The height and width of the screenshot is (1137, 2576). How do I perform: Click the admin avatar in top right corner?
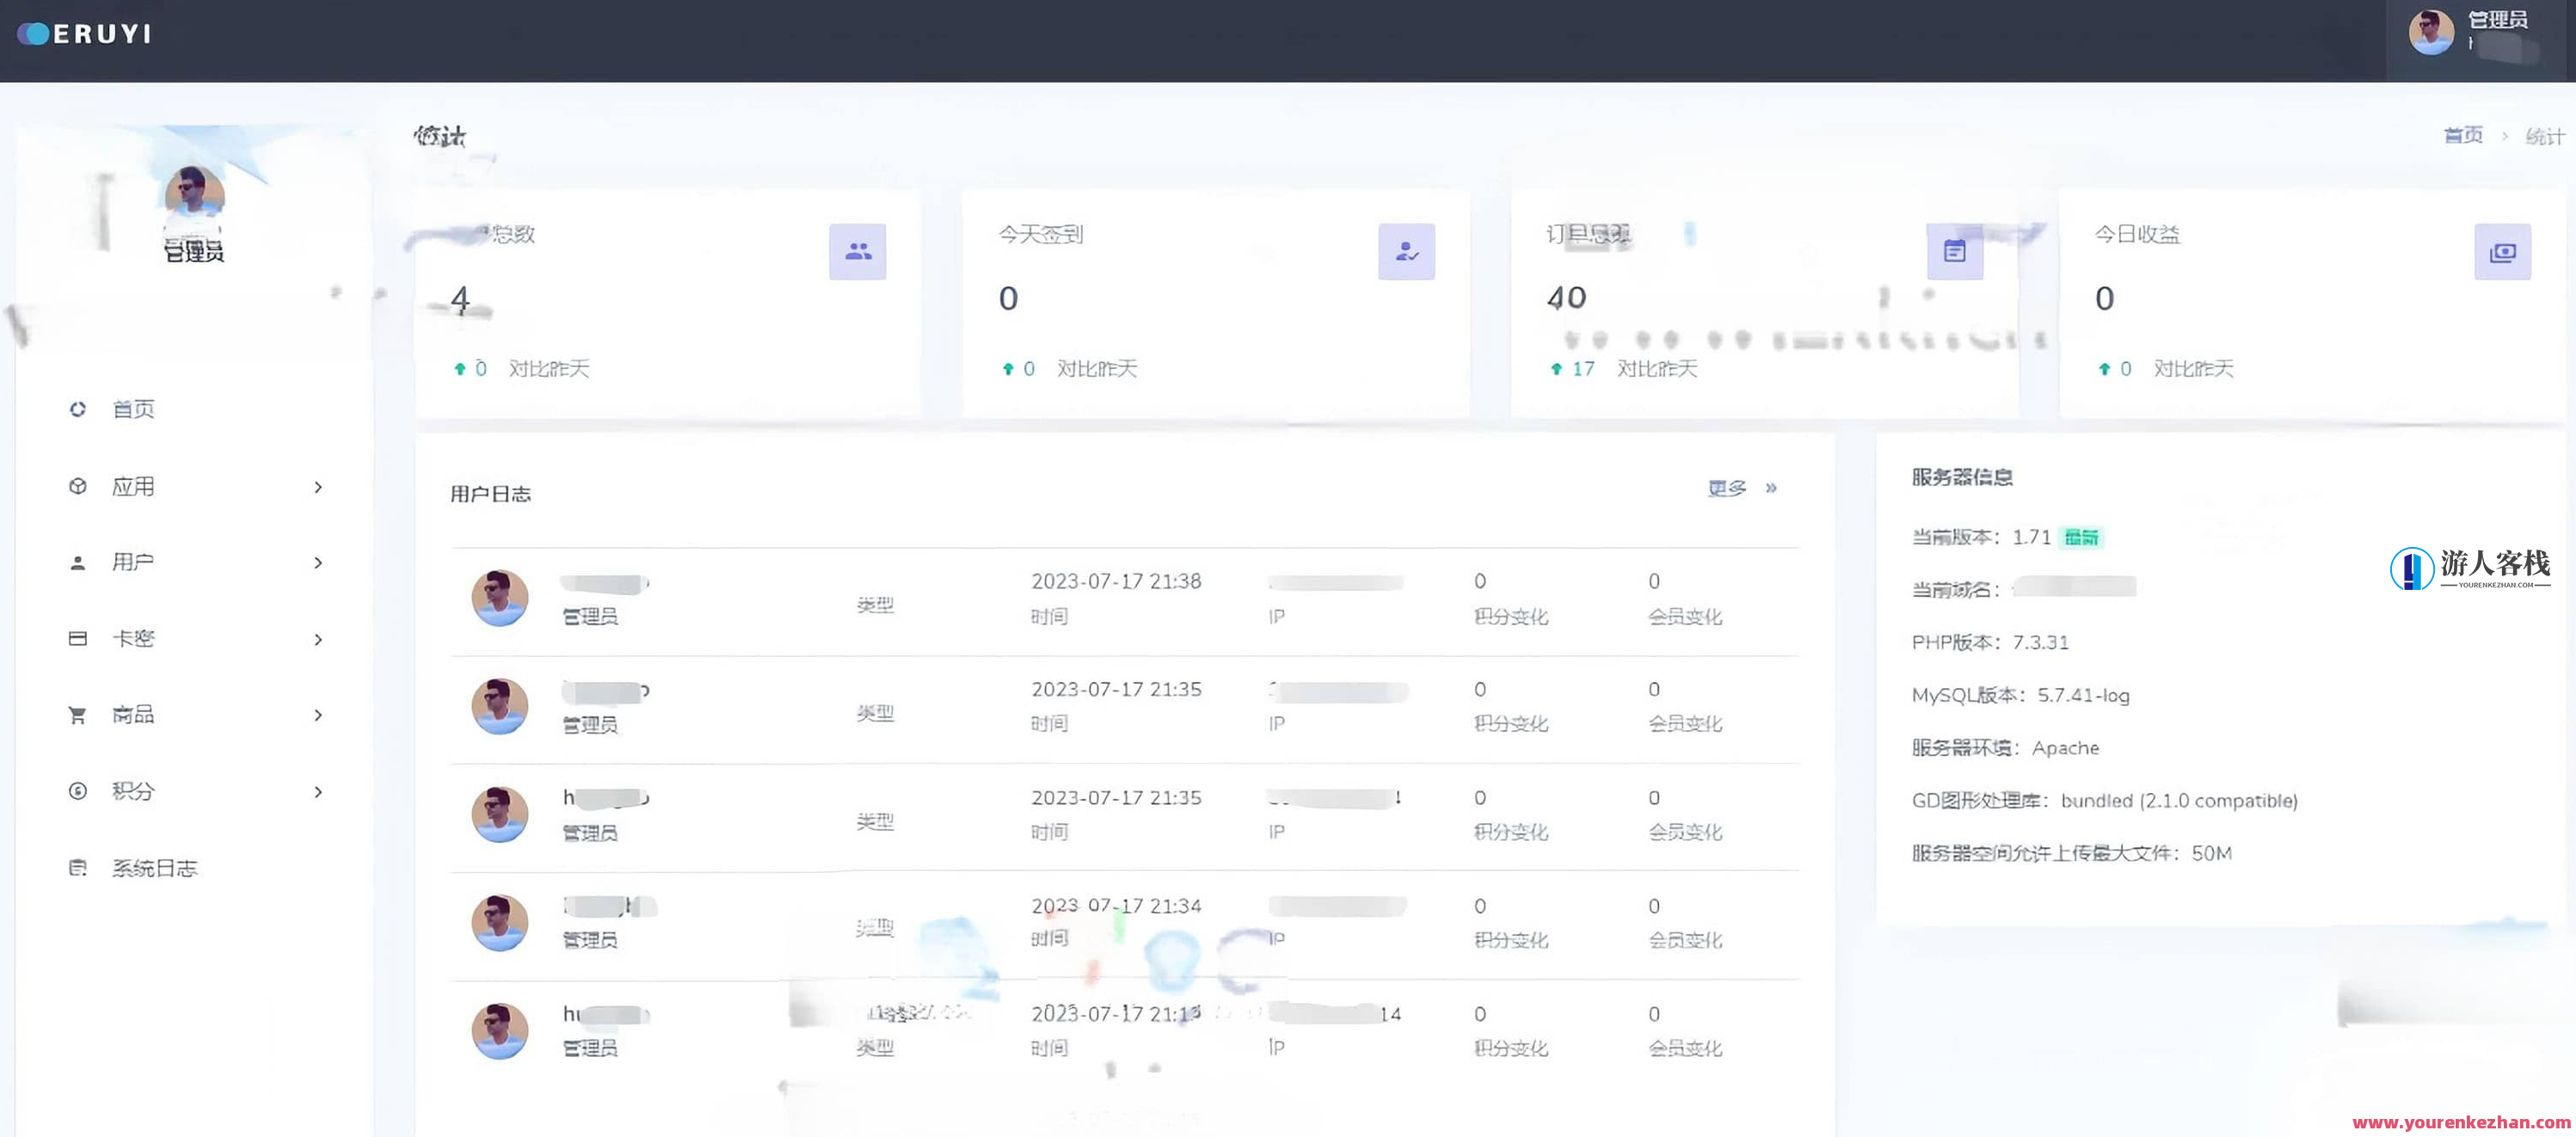click(2432, 33)
